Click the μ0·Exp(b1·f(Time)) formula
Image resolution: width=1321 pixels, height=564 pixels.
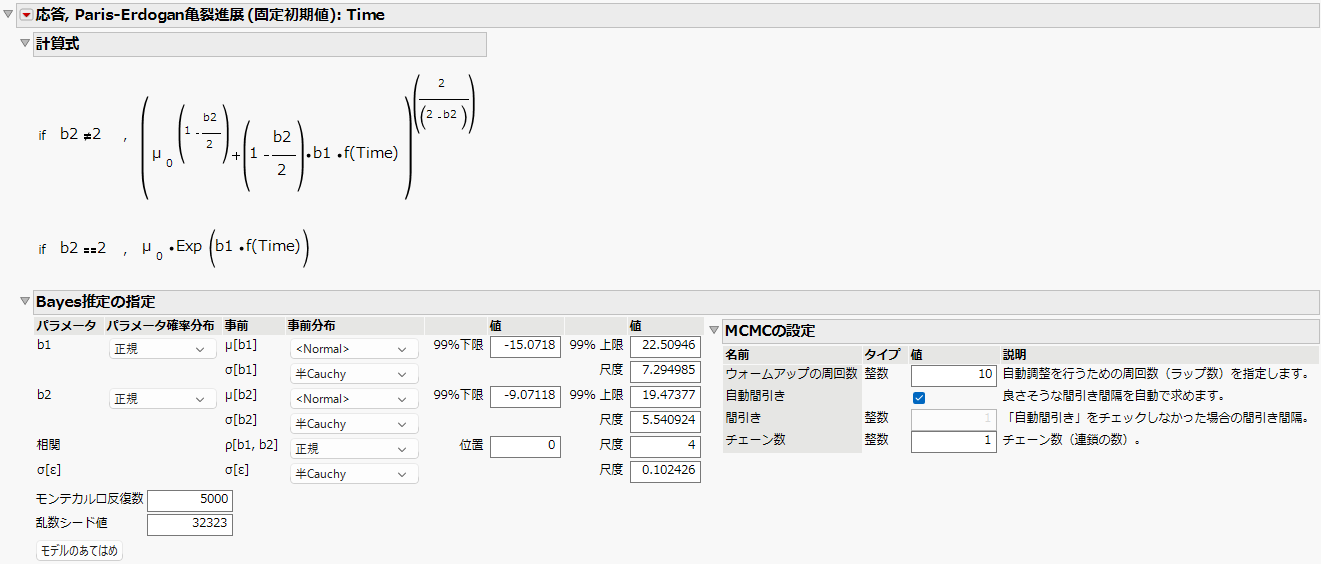pos(225,246)
